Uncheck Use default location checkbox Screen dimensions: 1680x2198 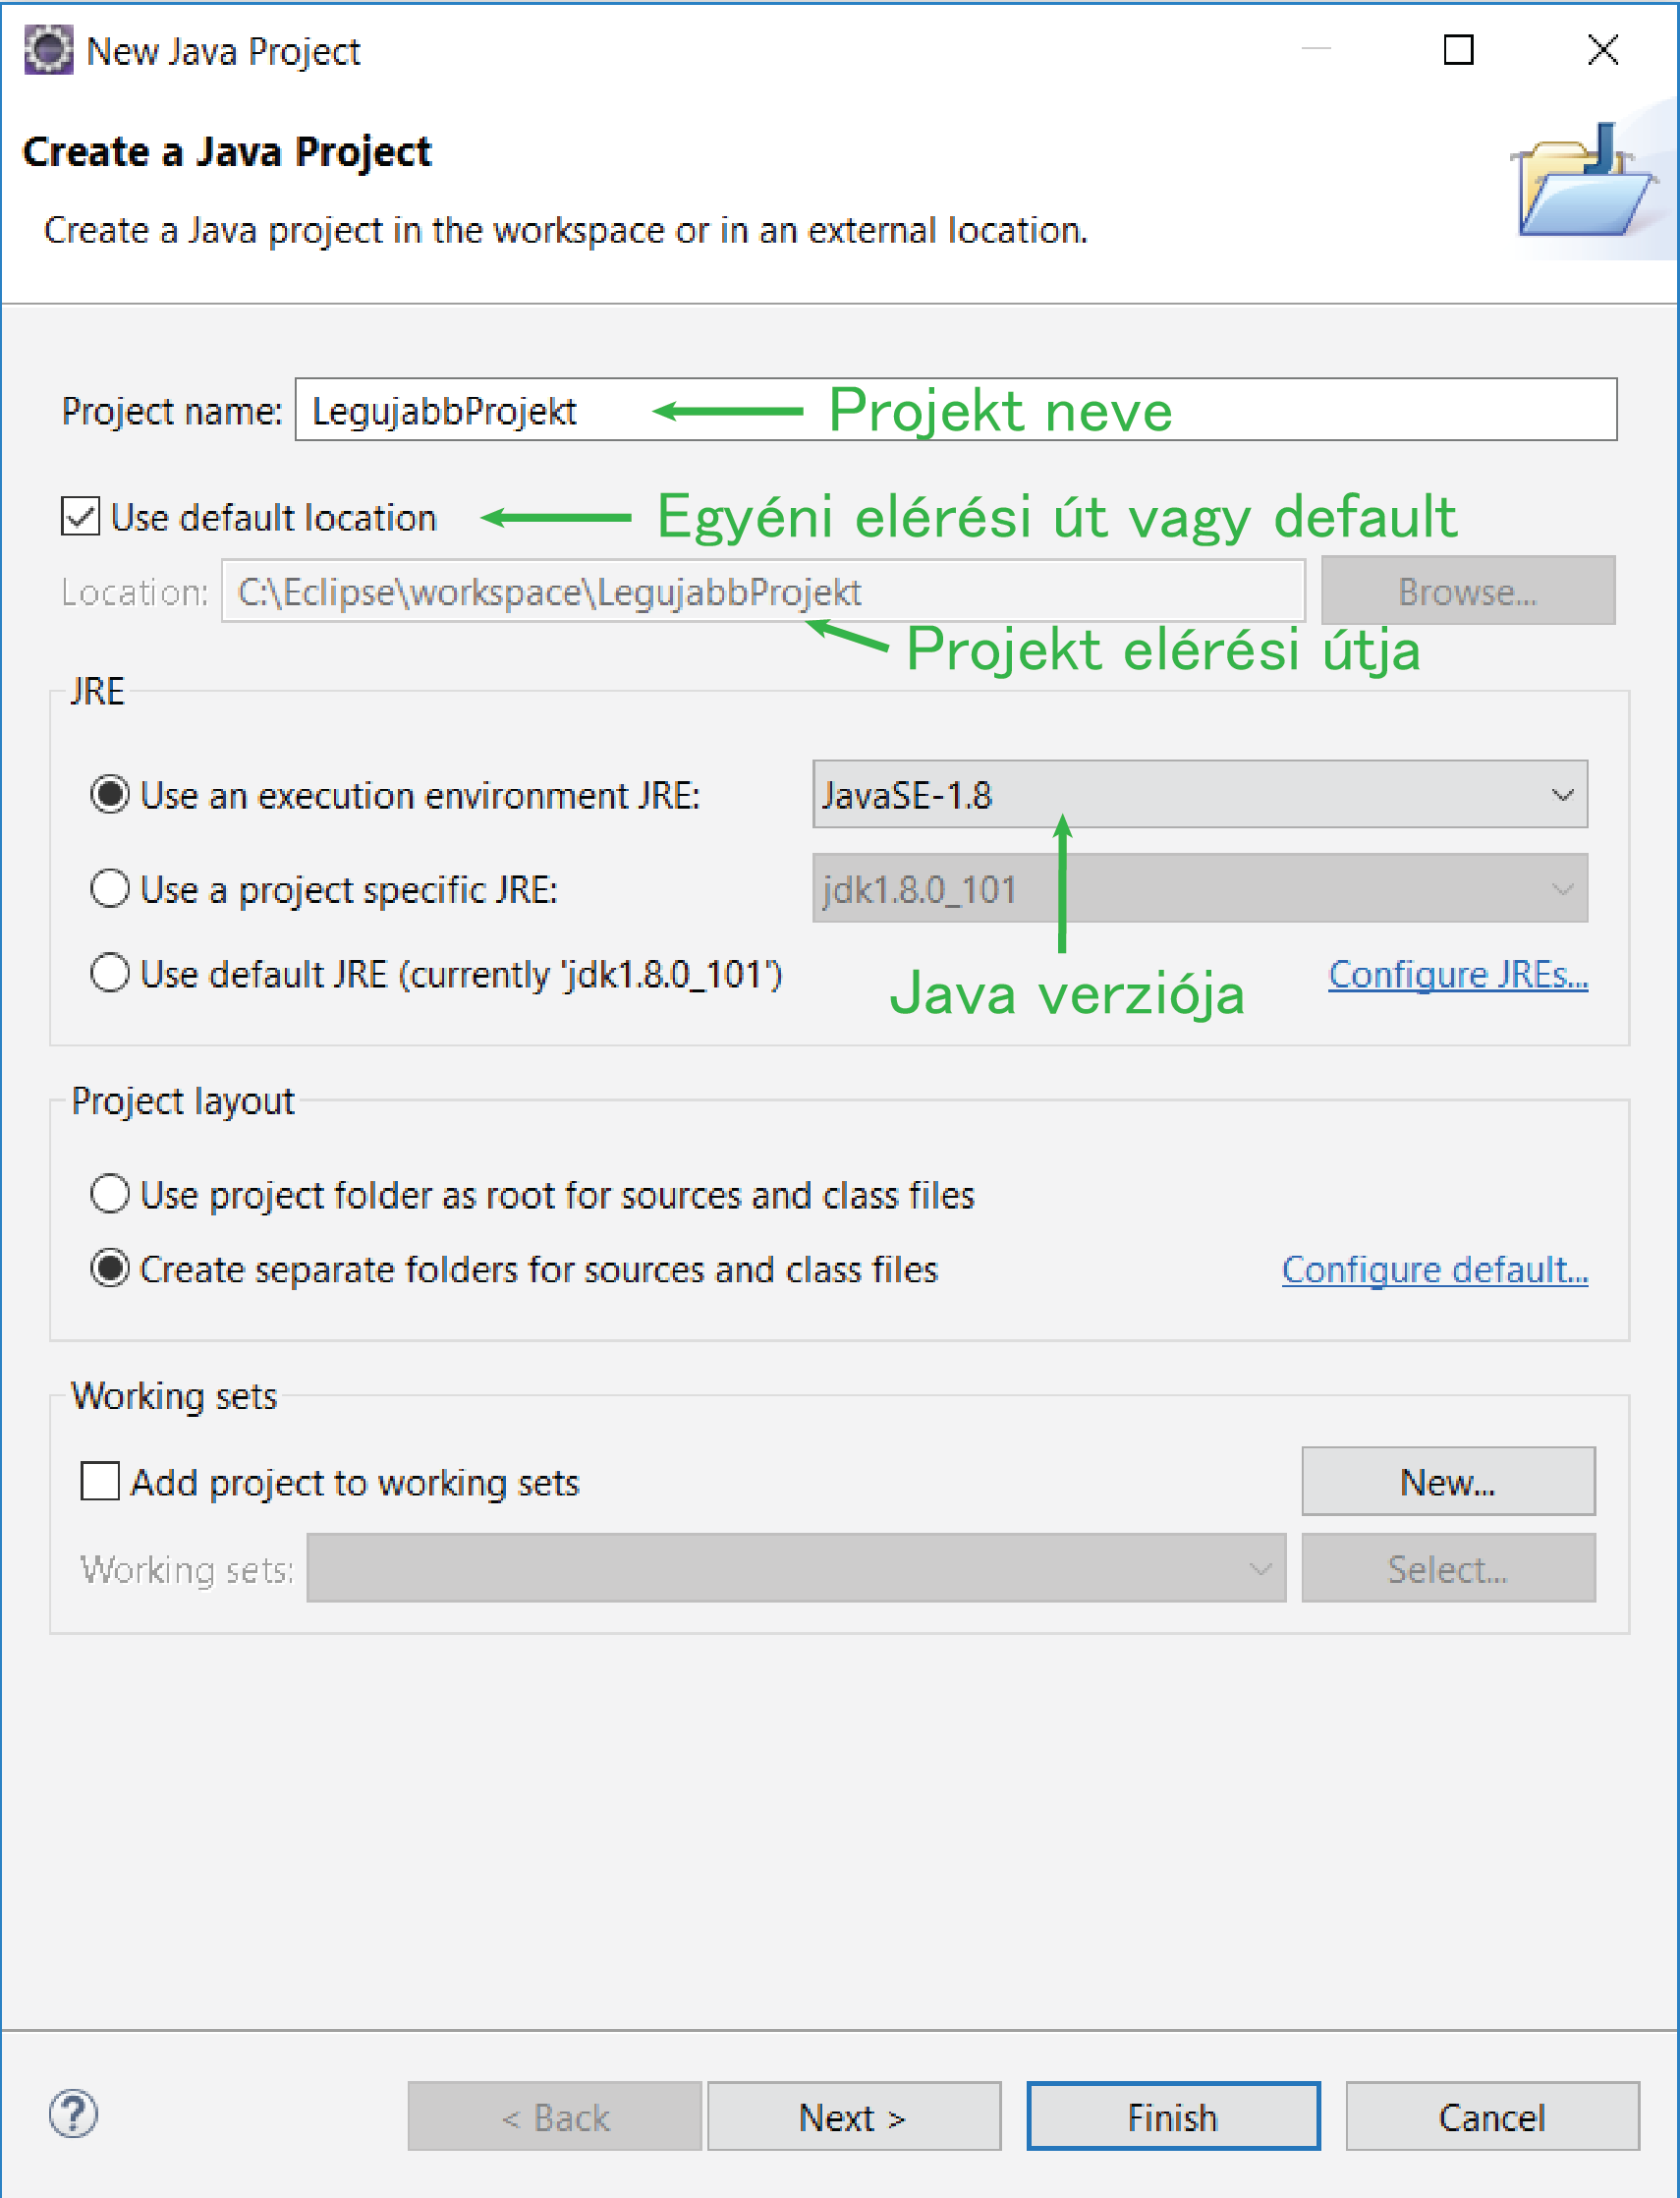coord(80,517)
